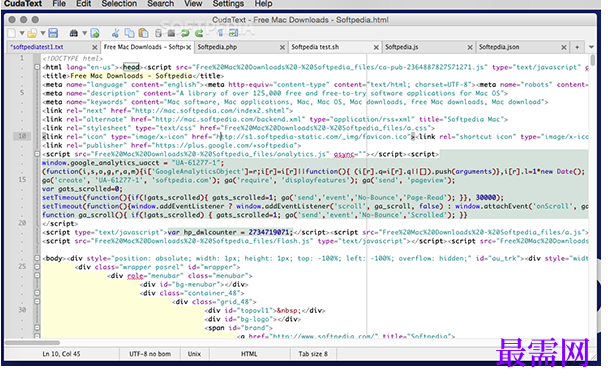Add a new tab with plus button

[577, 47]
